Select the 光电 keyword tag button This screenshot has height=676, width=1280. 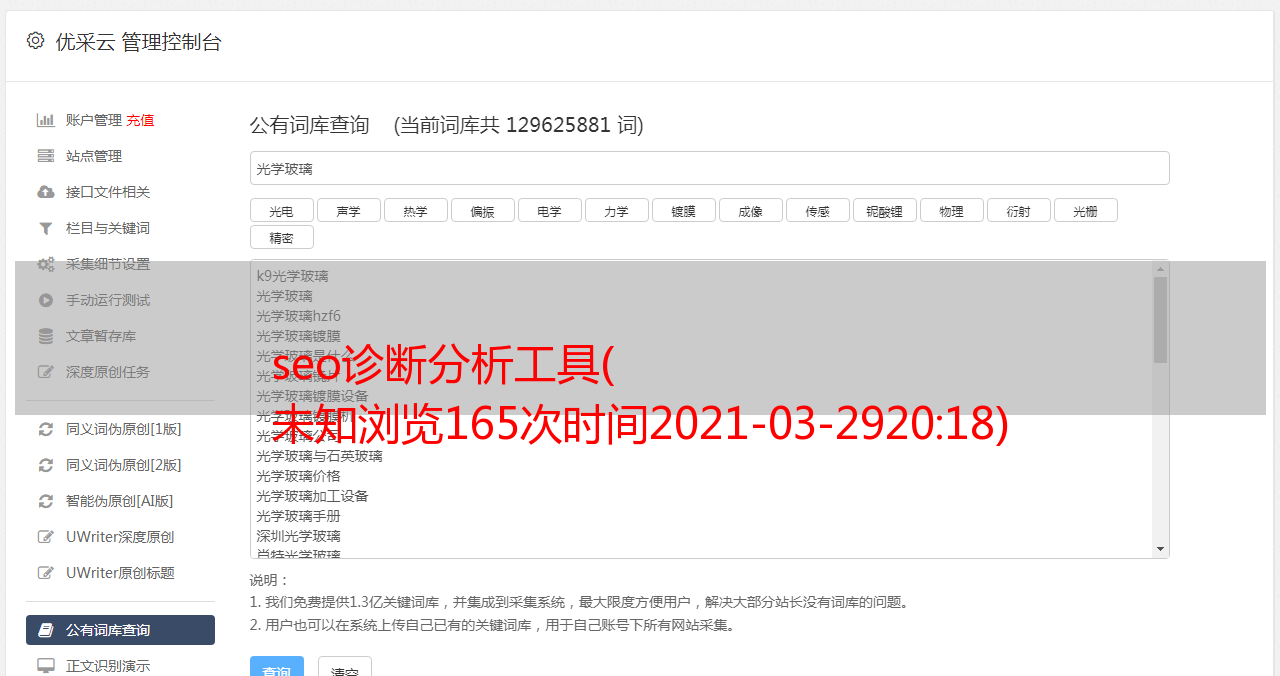tap(282, 211)
